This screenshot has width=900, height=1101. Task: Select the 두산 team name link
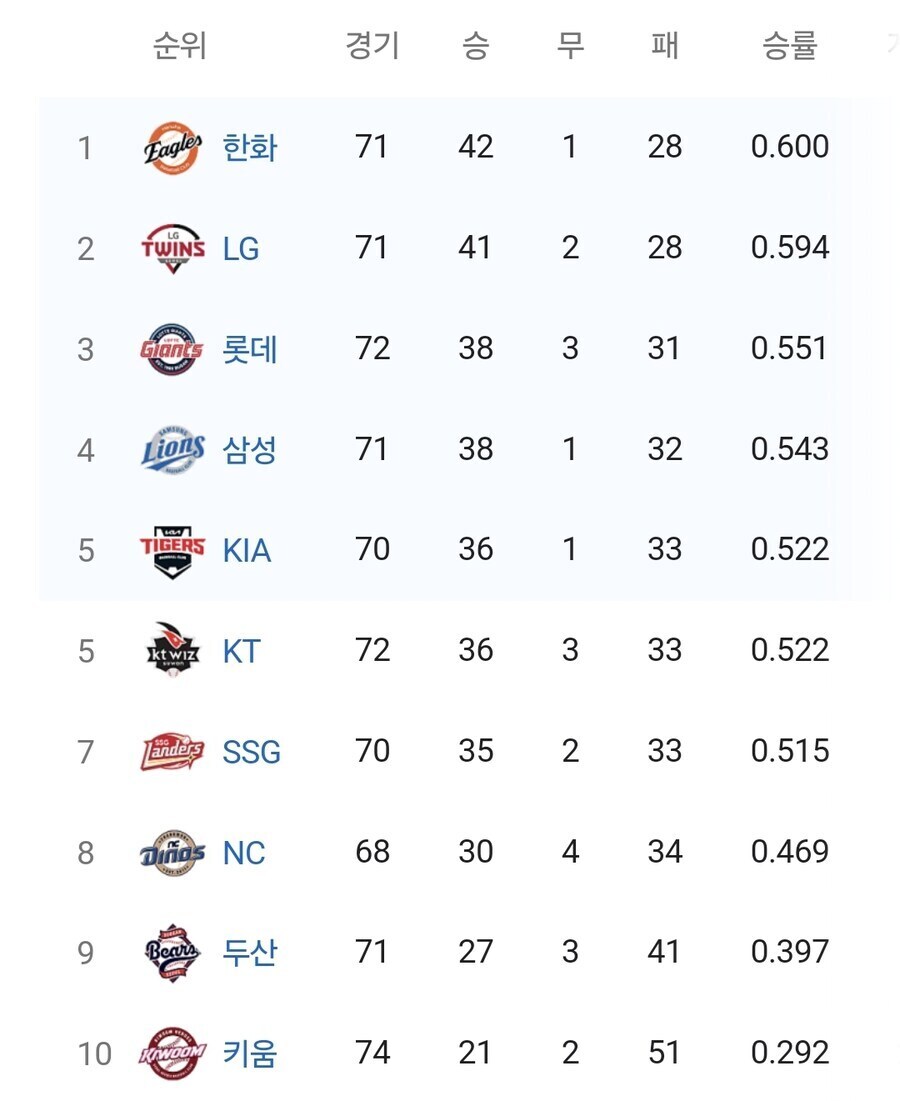[x=250, y=952]
